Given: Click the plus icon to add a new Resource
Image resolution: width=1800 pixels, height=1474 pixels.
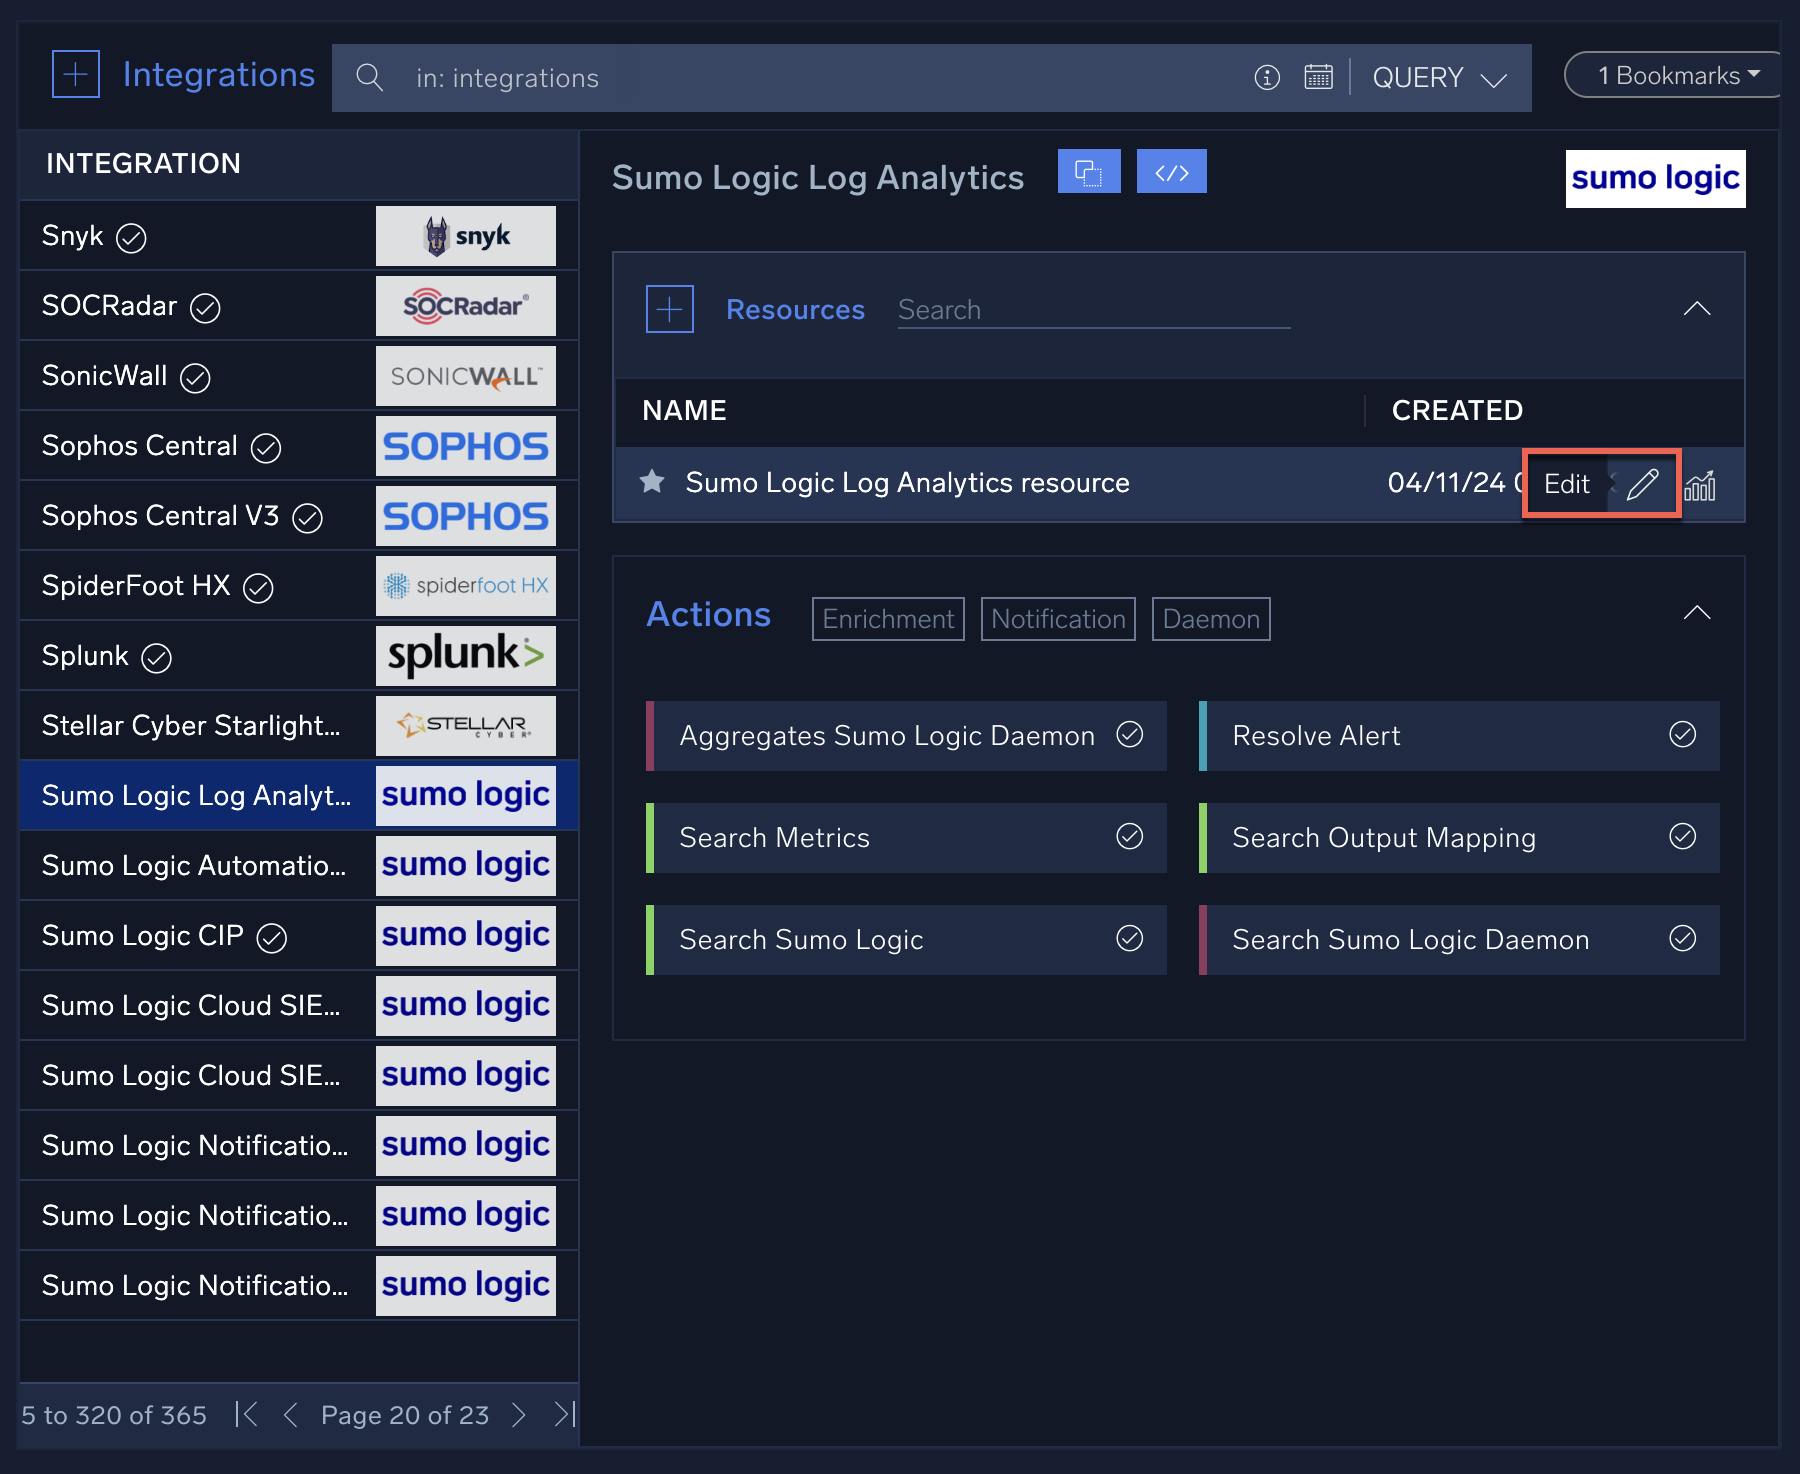Looking at the screenshot, I should [668, 309].
